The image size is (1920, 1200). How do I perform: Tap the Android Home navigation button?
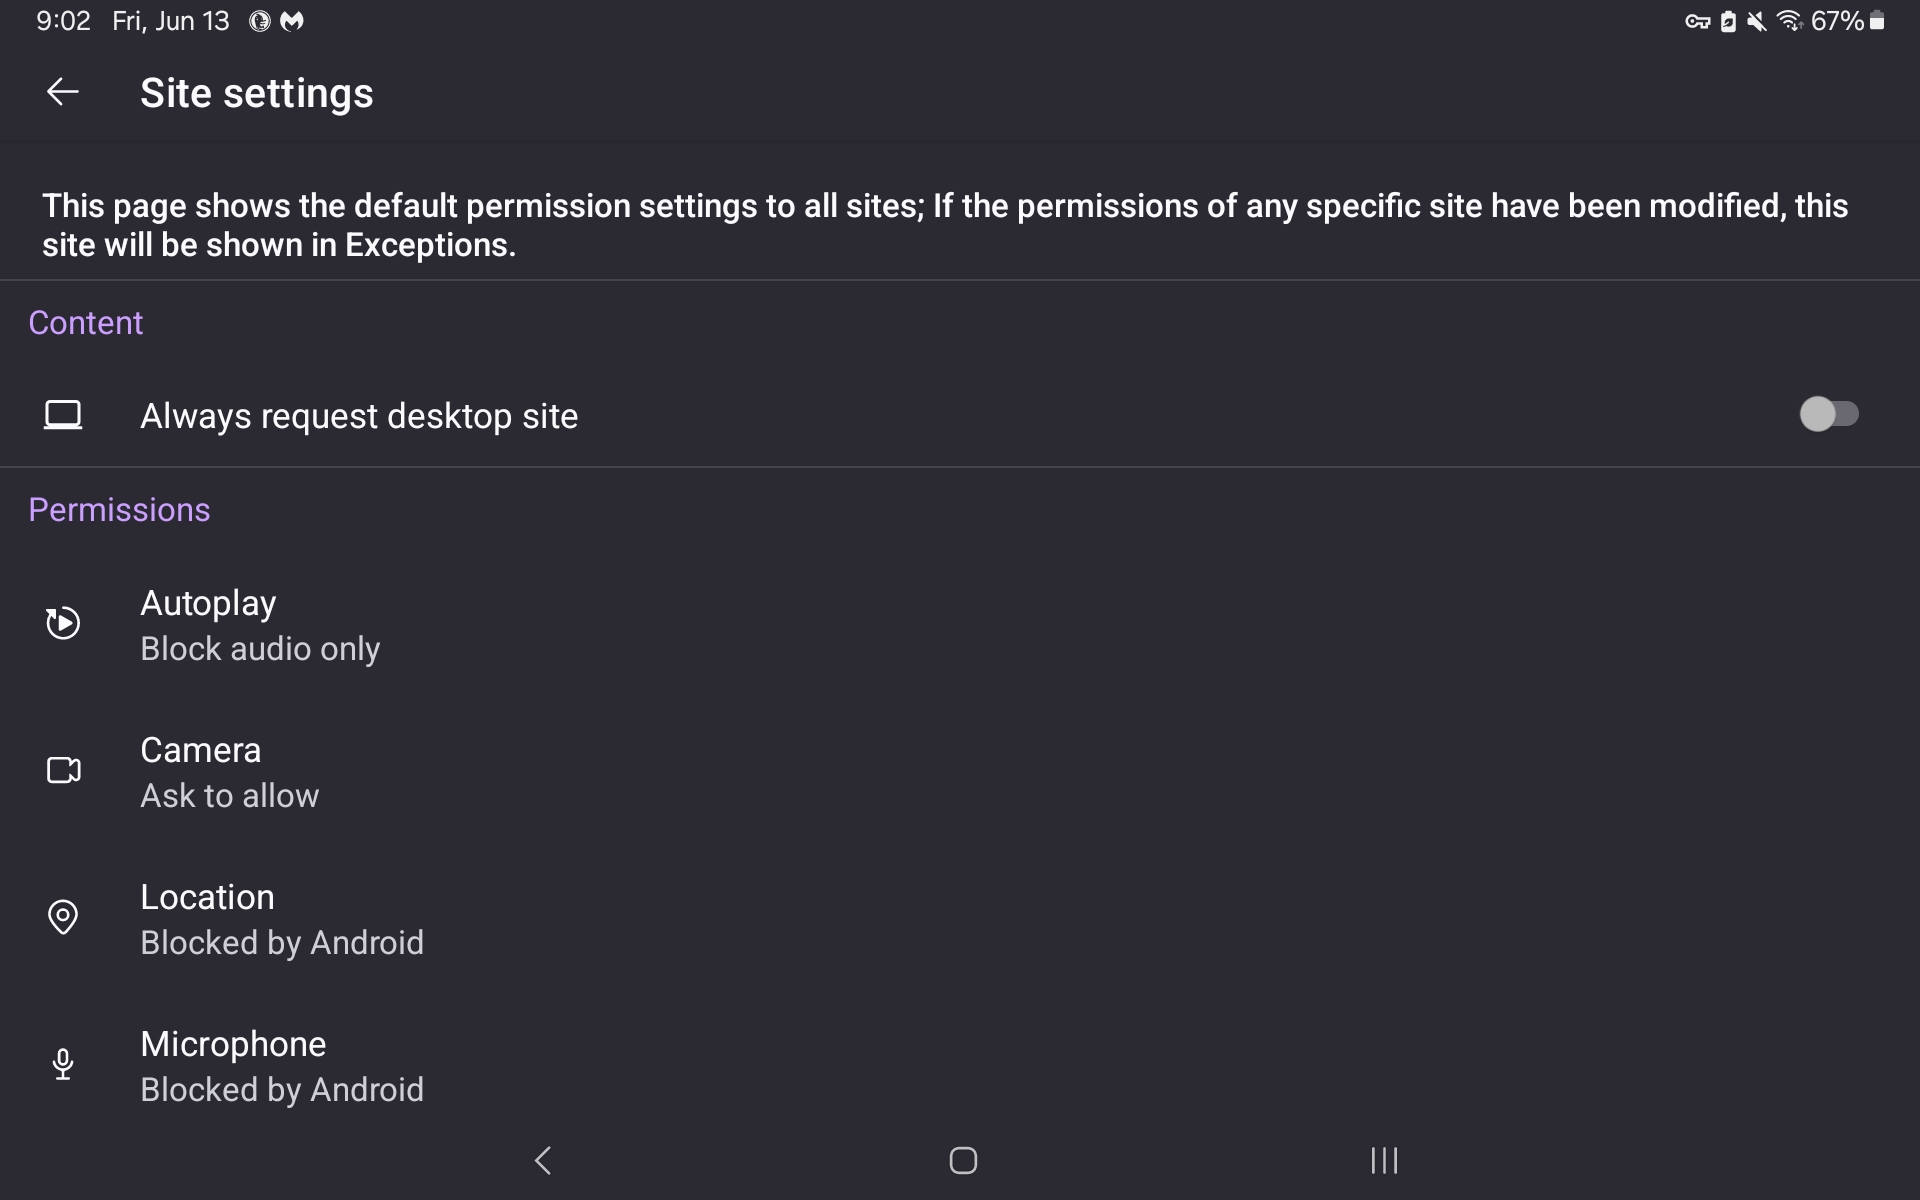[963, 1160]
